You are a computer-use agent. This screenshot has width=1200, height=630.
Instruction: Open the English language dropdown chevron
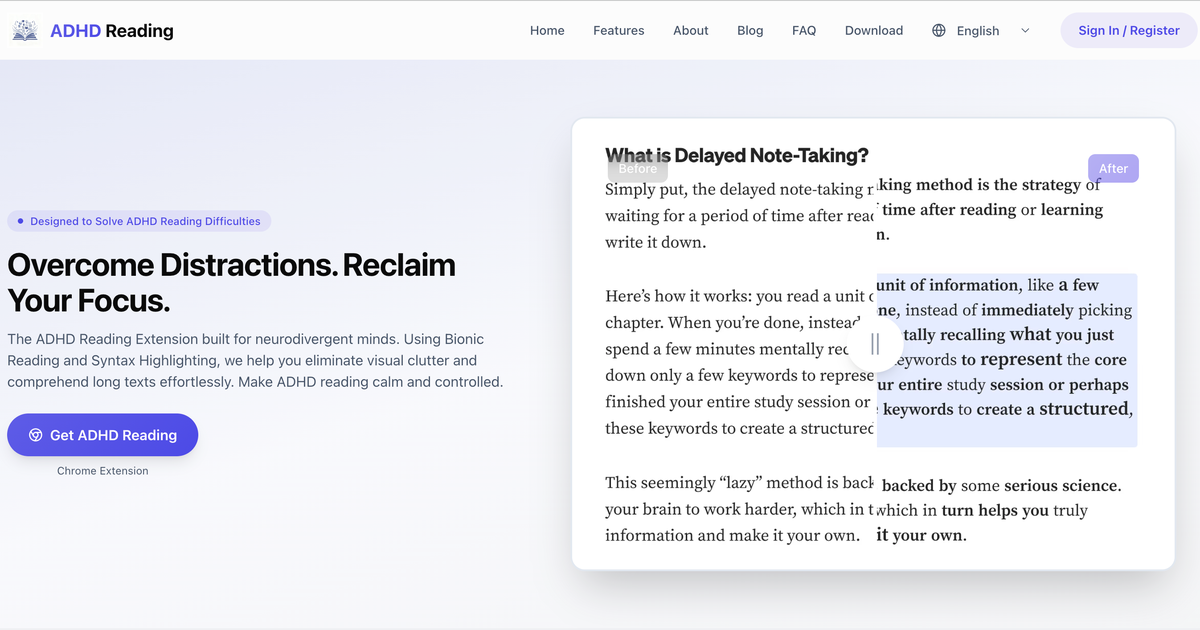1024,30
